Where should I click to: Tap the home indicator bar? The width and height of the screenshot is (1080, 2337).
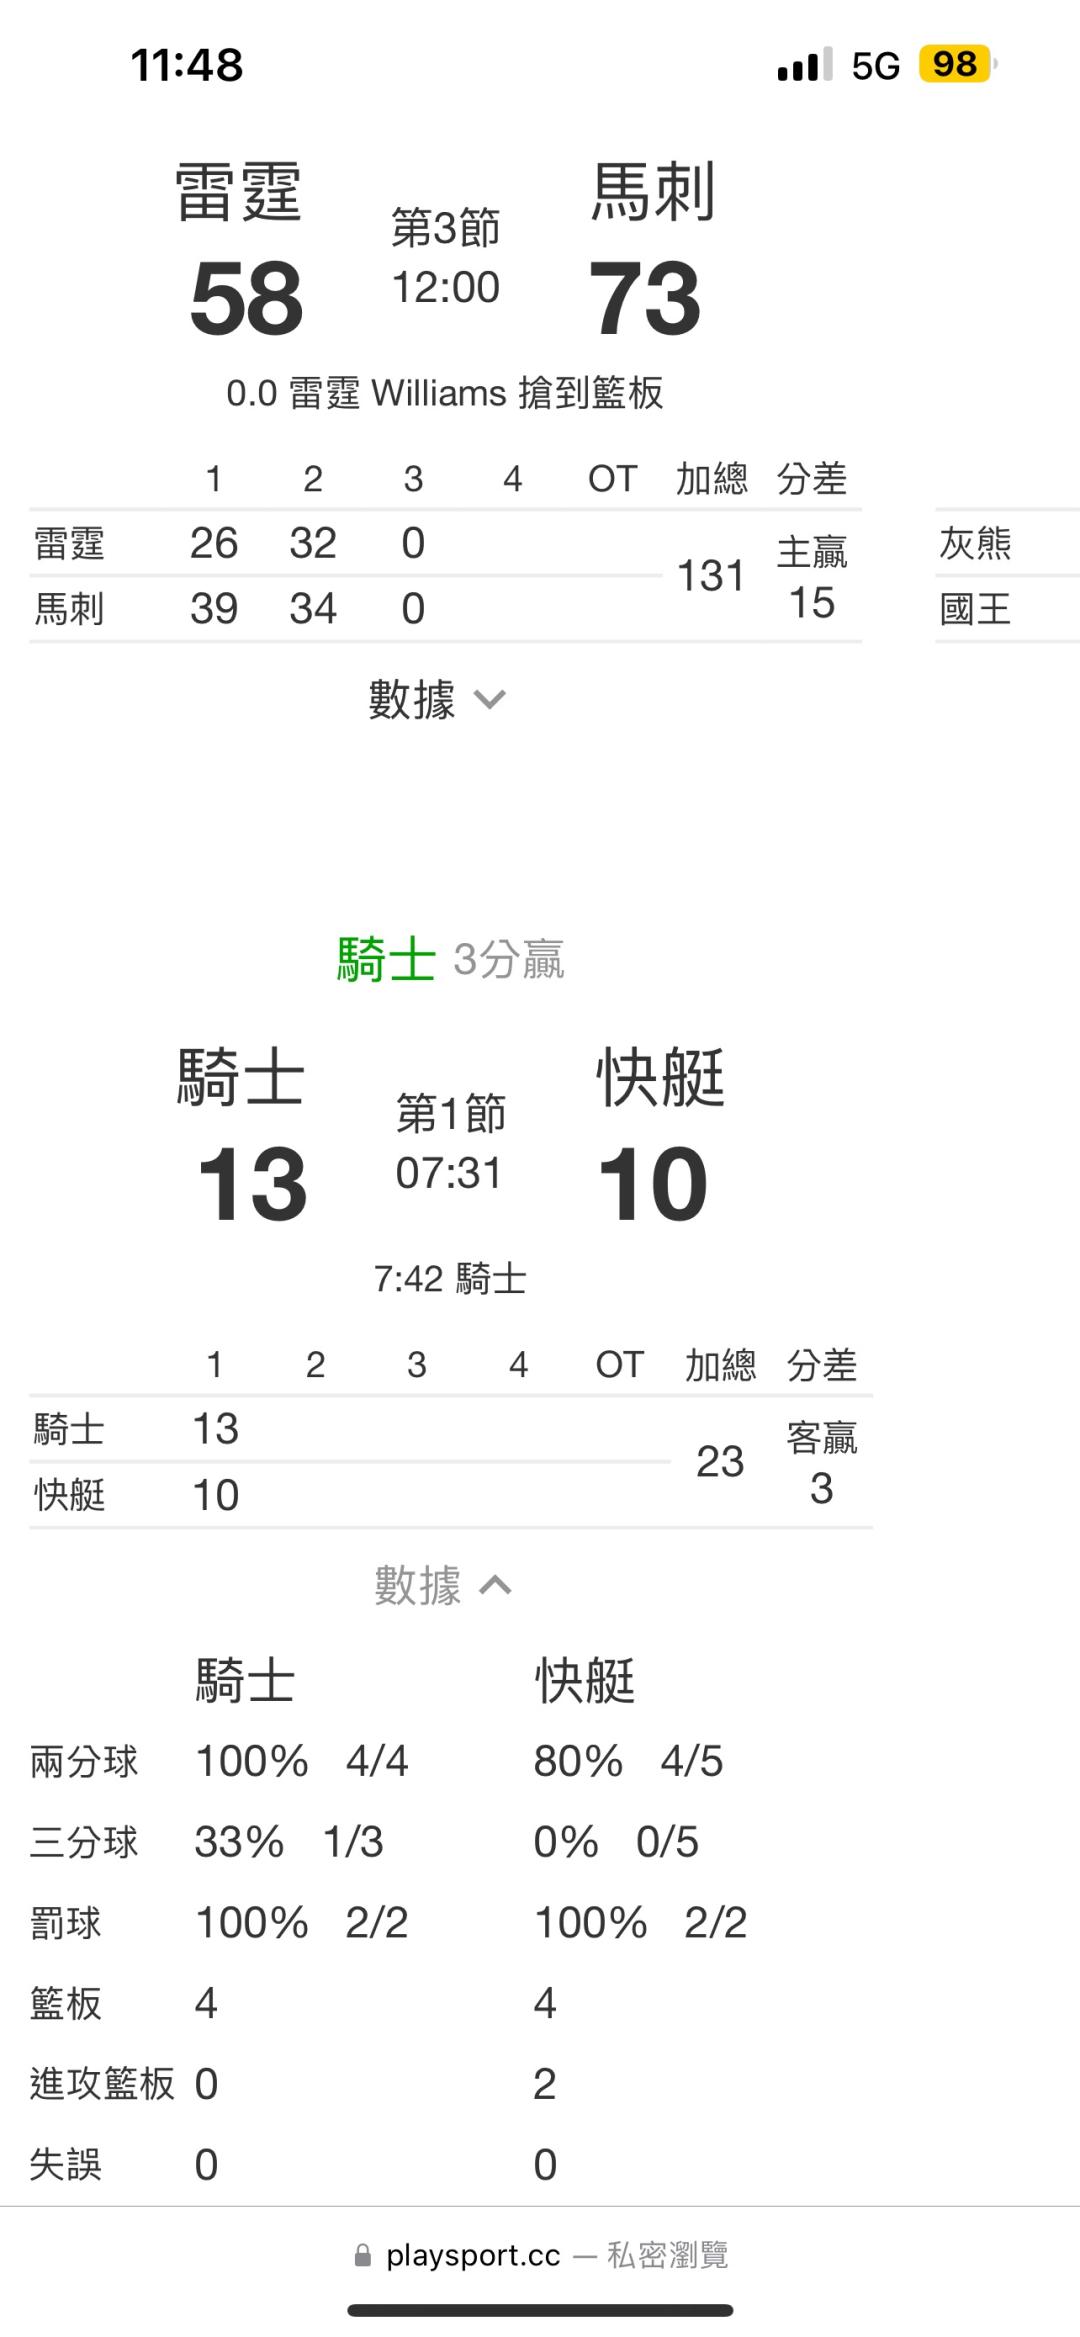[540, 2310]
